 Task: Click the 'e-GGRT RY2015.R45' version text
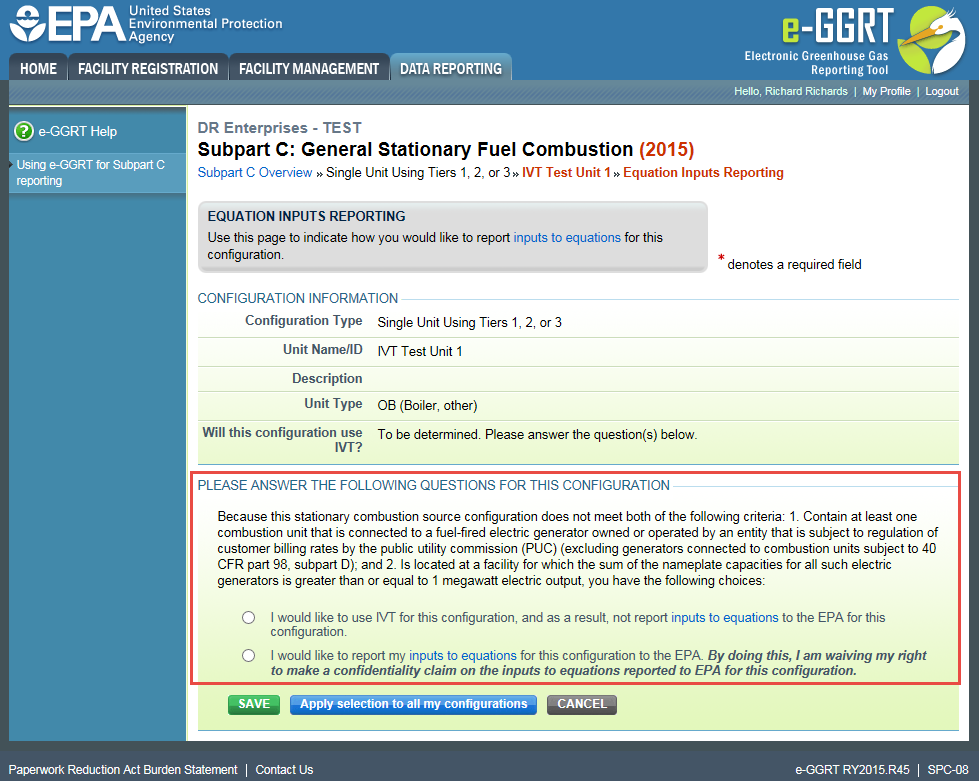tap(852, 770)
